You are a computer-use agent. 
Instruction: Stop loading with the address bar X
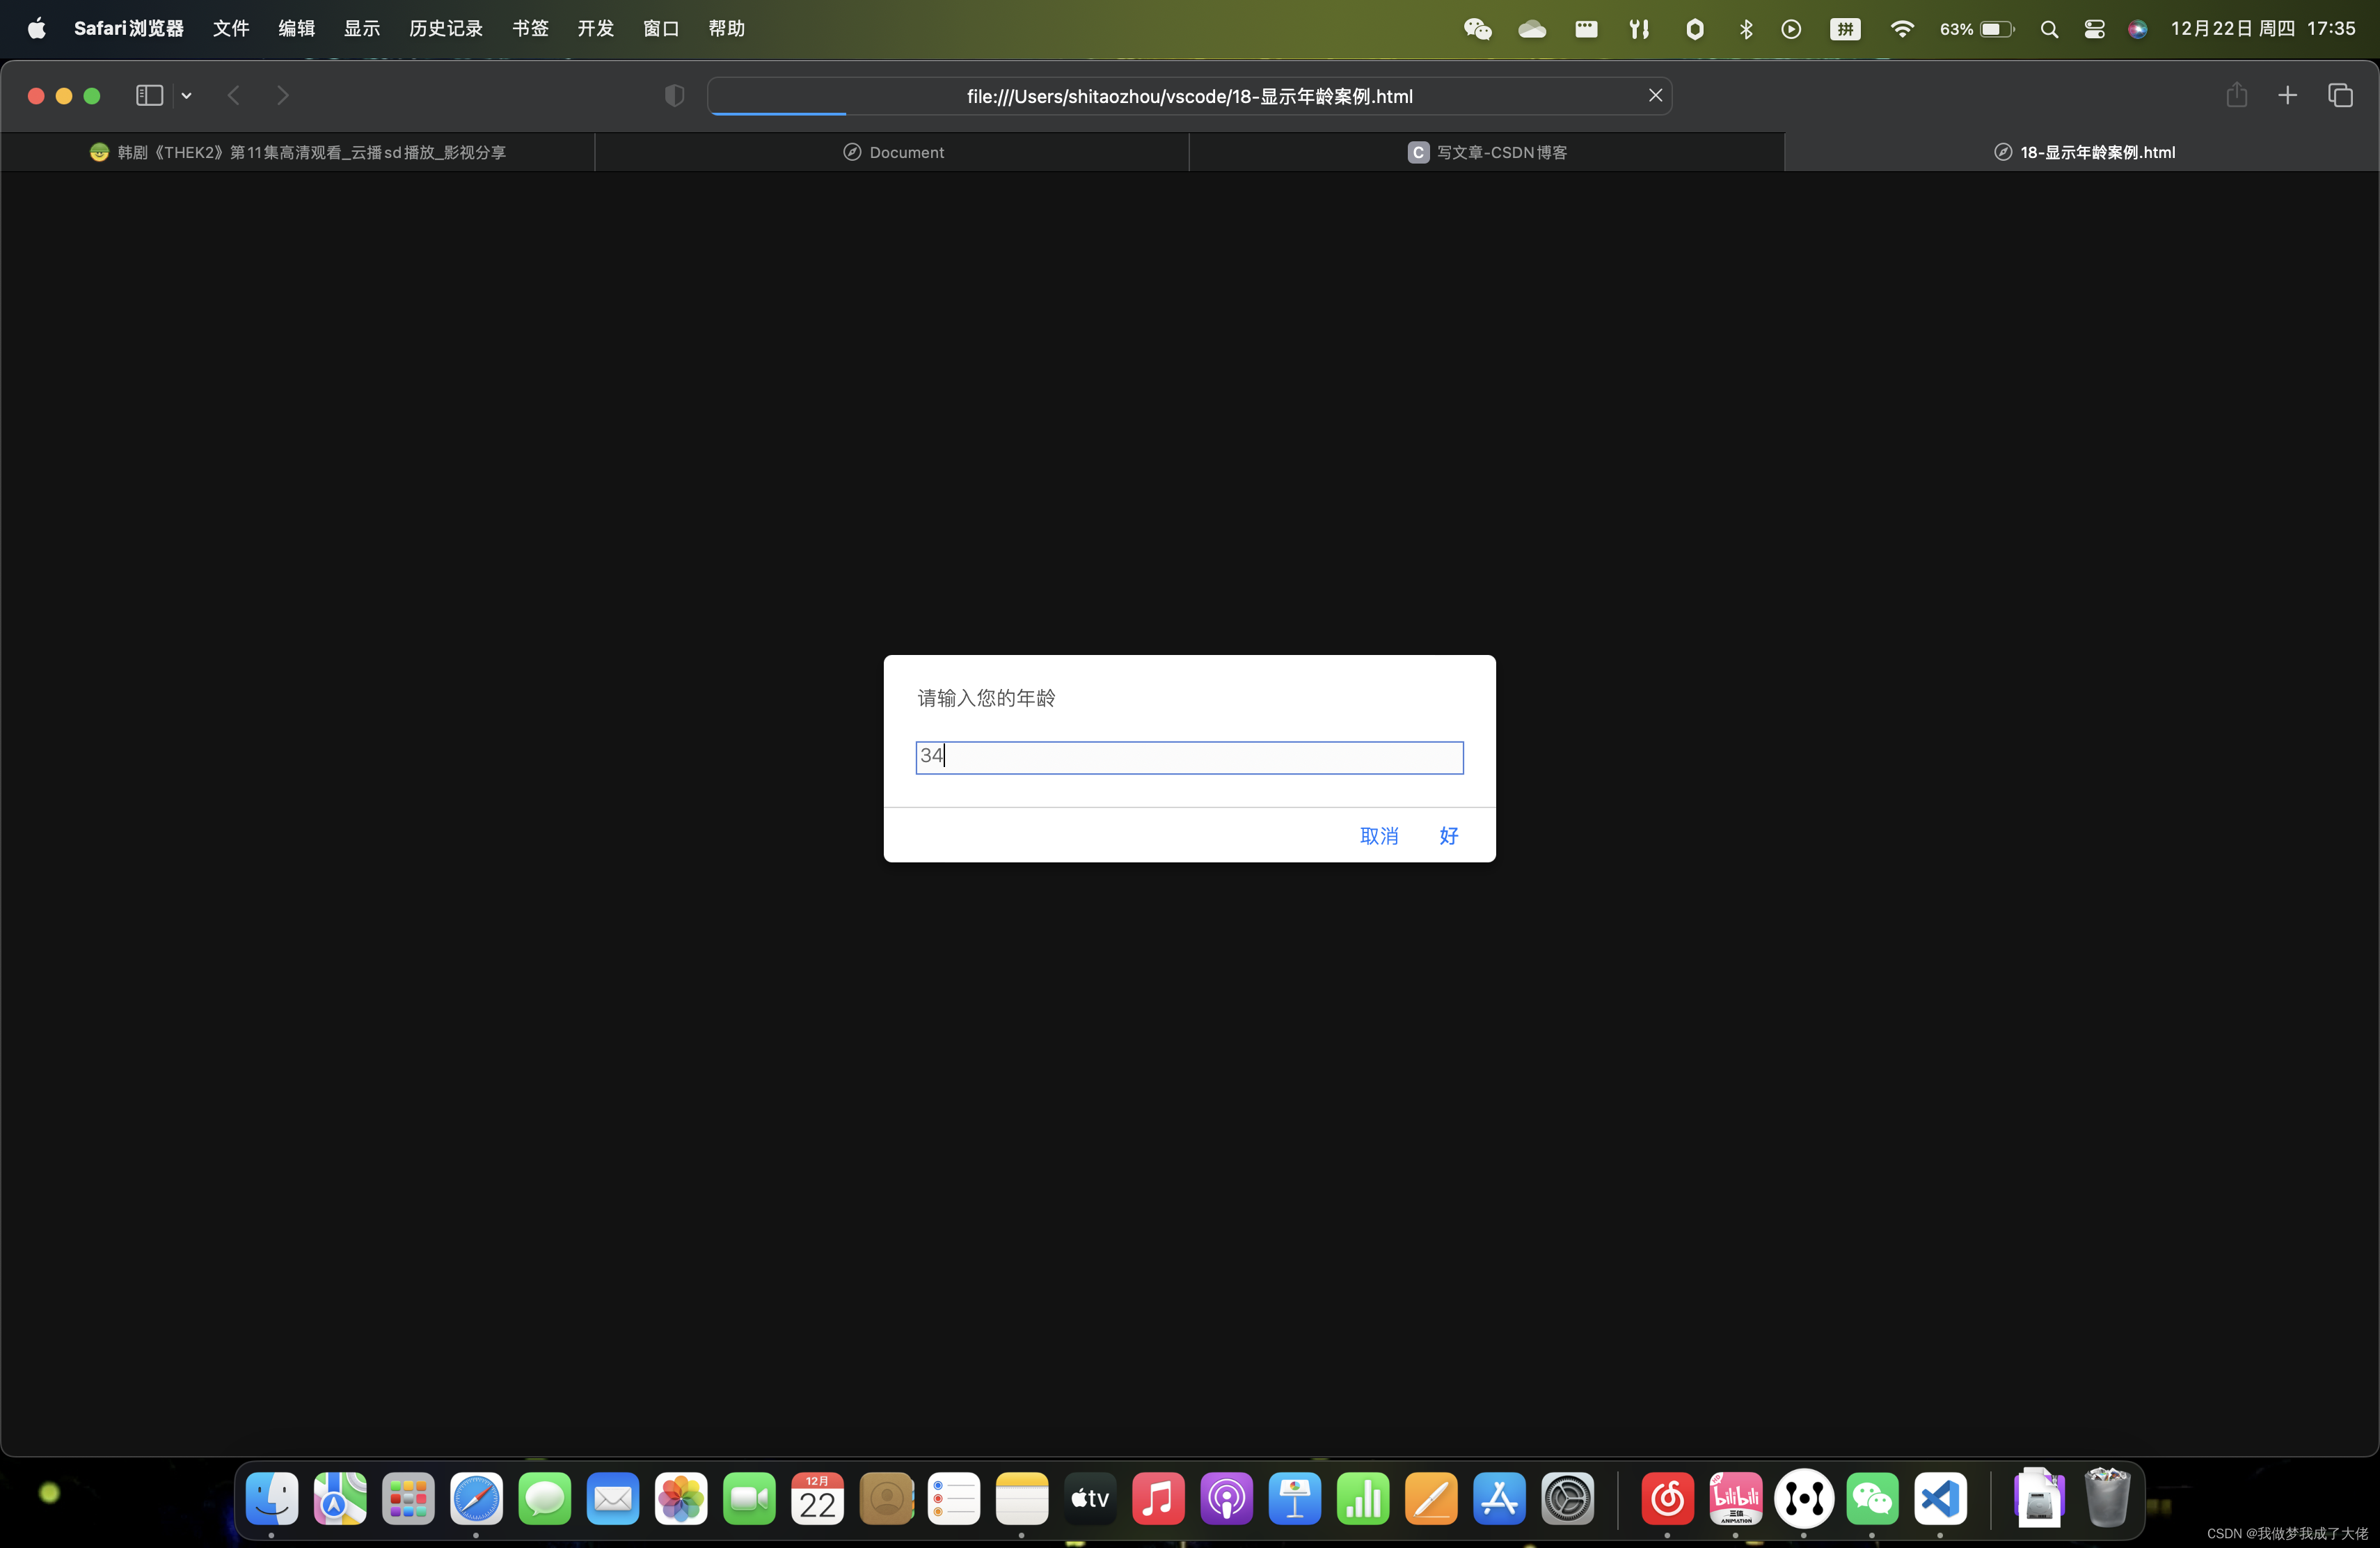coord(1655,95)
